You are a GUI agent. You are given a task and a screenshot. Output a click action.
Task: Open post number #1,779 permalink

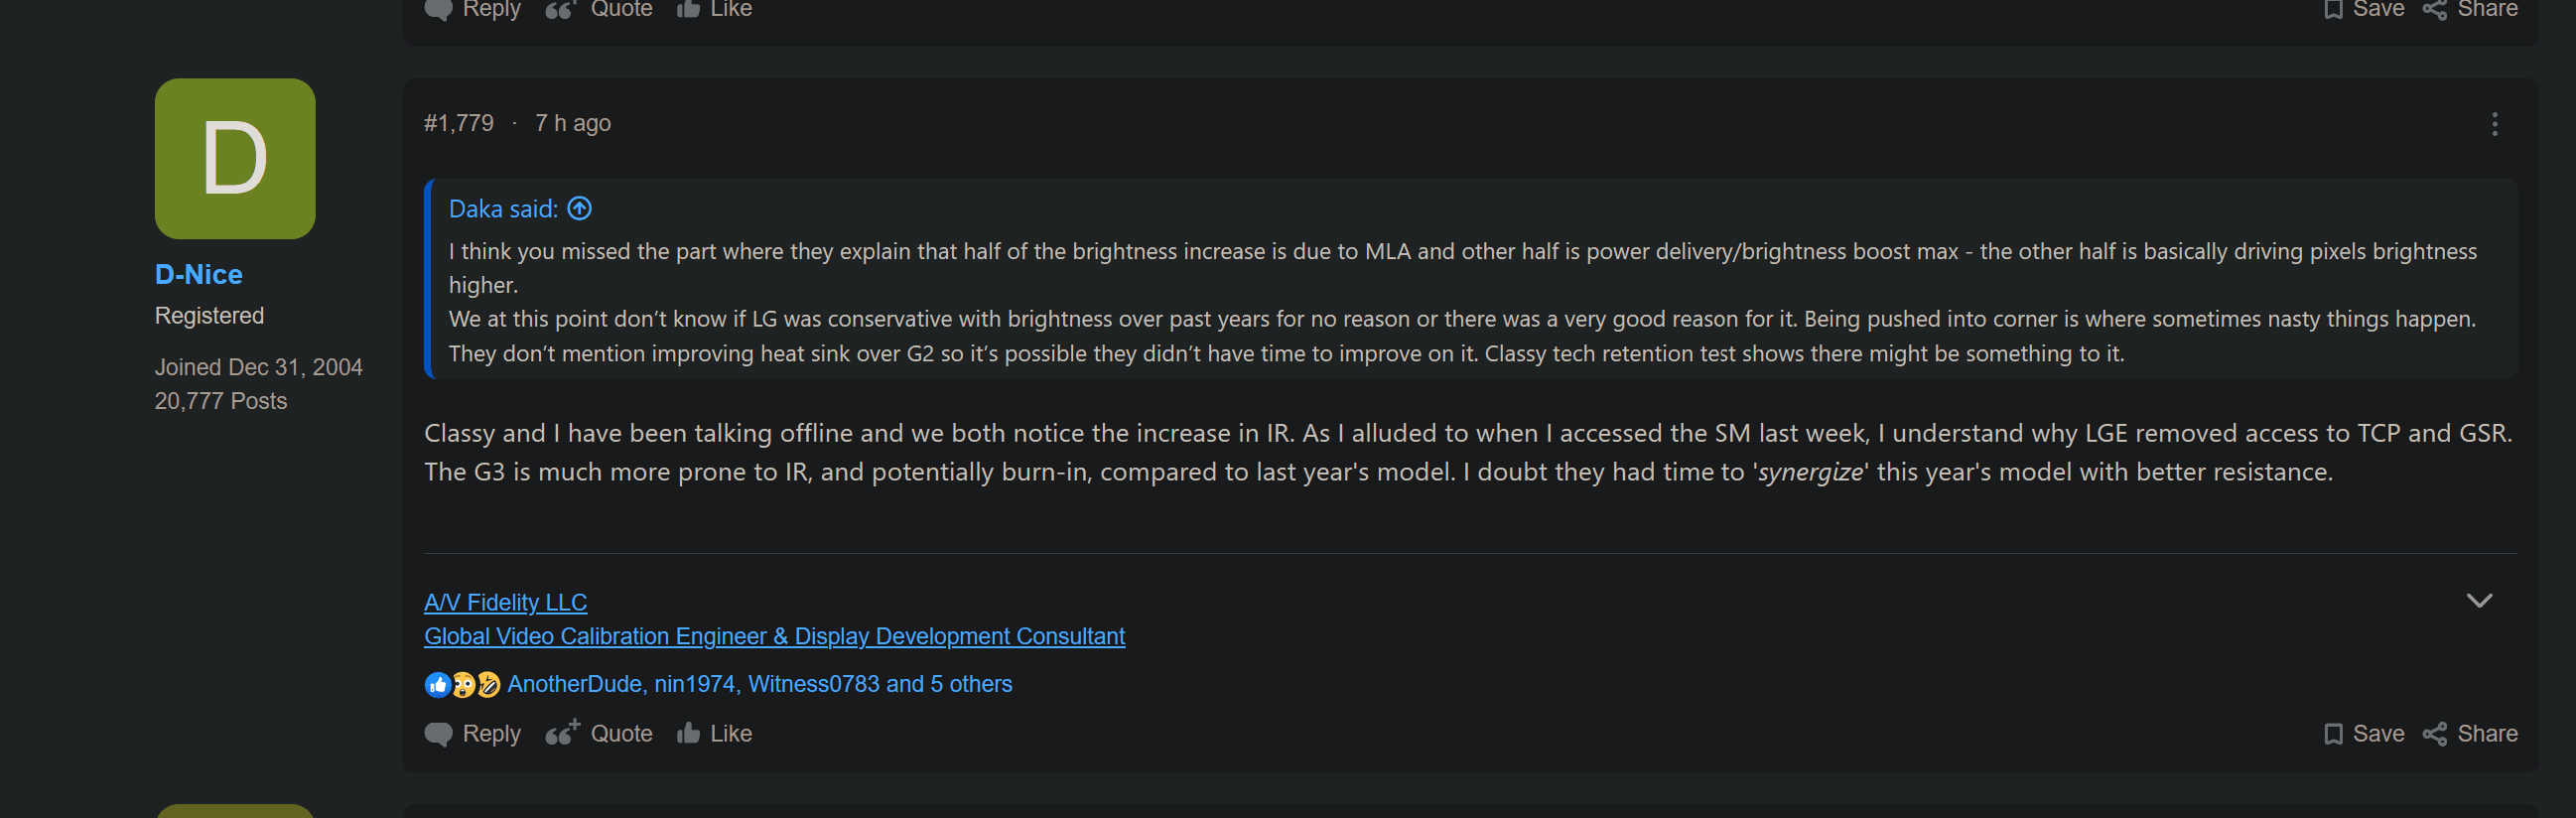(459, 123)
